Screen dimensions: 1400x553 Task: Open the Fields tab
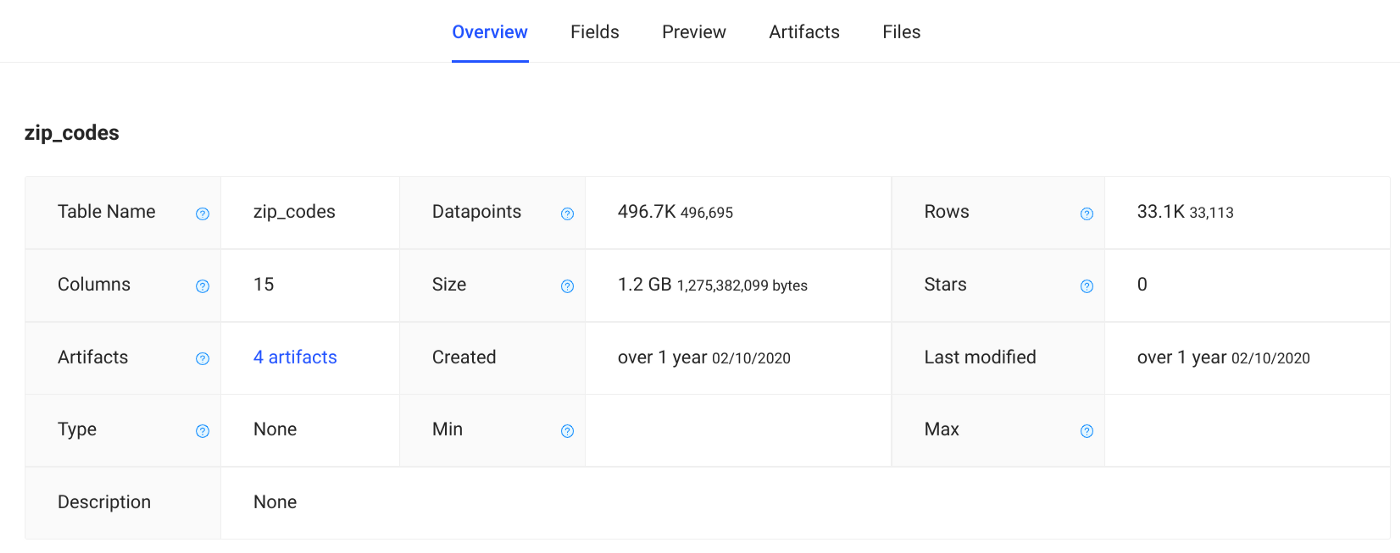595,32
